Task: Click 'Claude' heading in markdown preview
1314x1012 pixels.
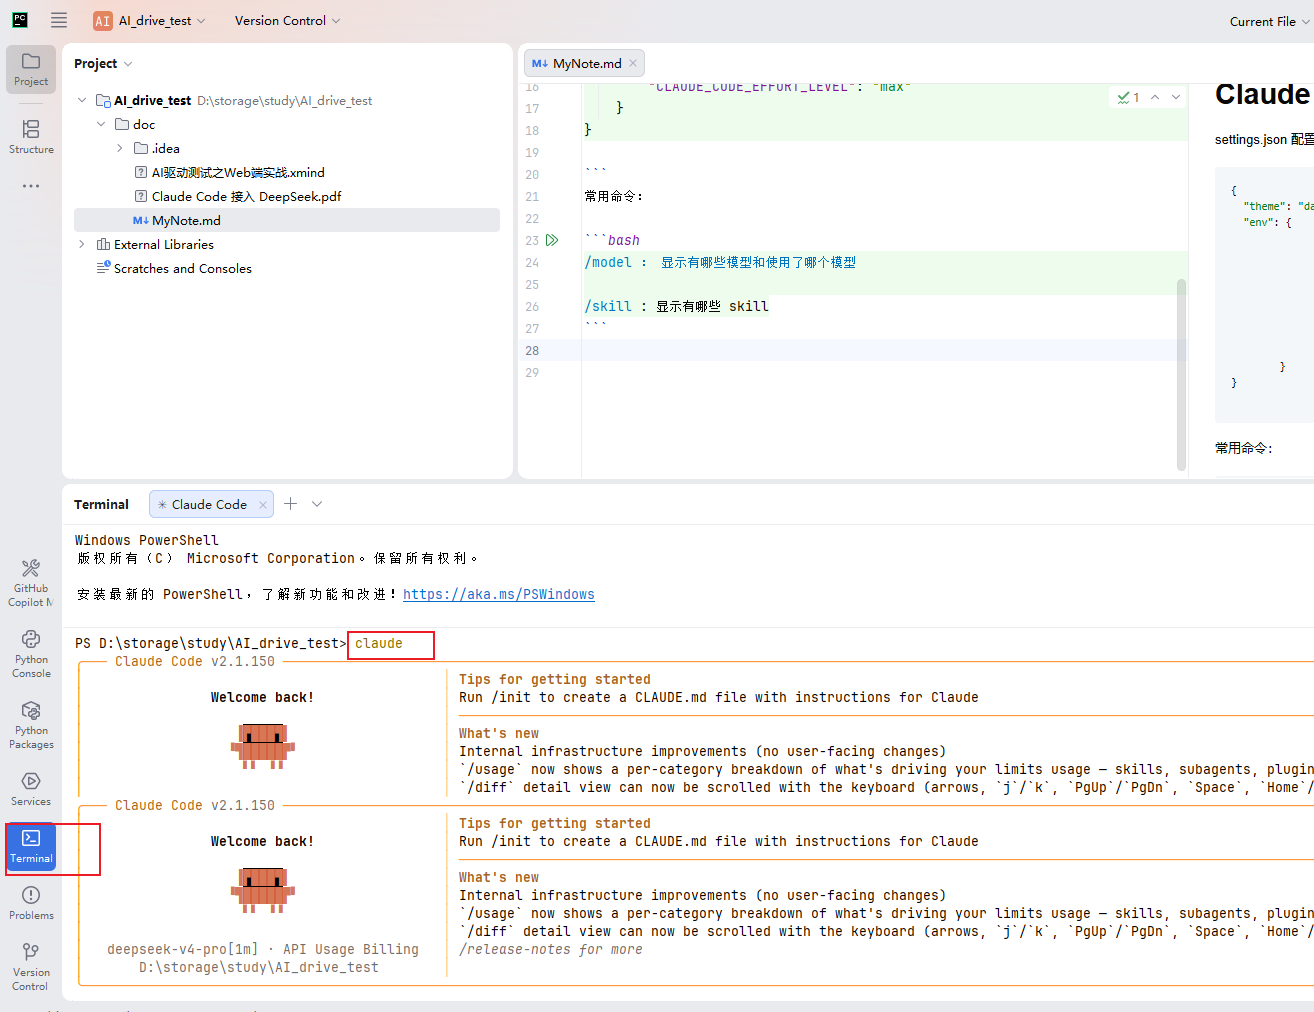Action: tap(1262, 94)
